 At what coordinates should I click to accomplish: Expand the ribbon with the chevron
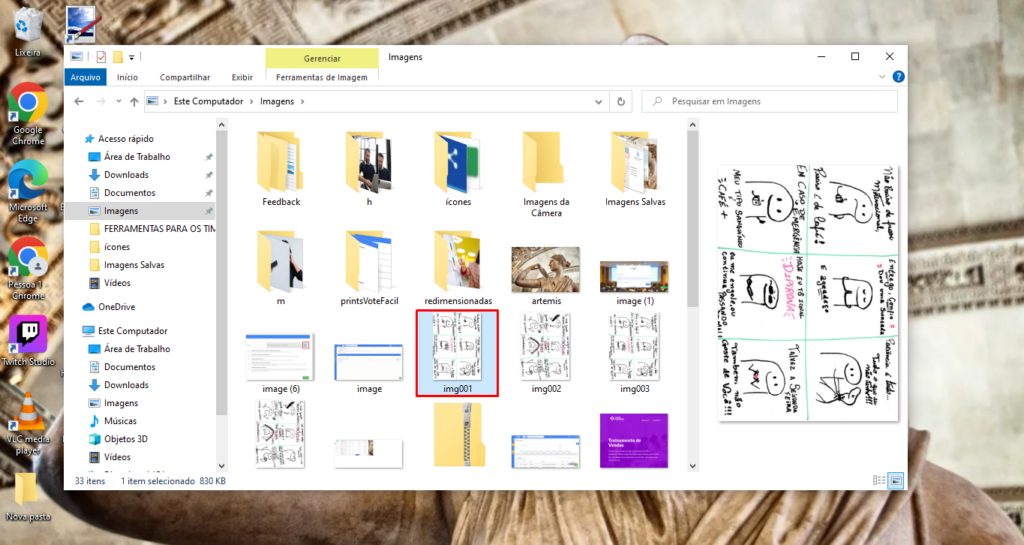tap(882, 77)
